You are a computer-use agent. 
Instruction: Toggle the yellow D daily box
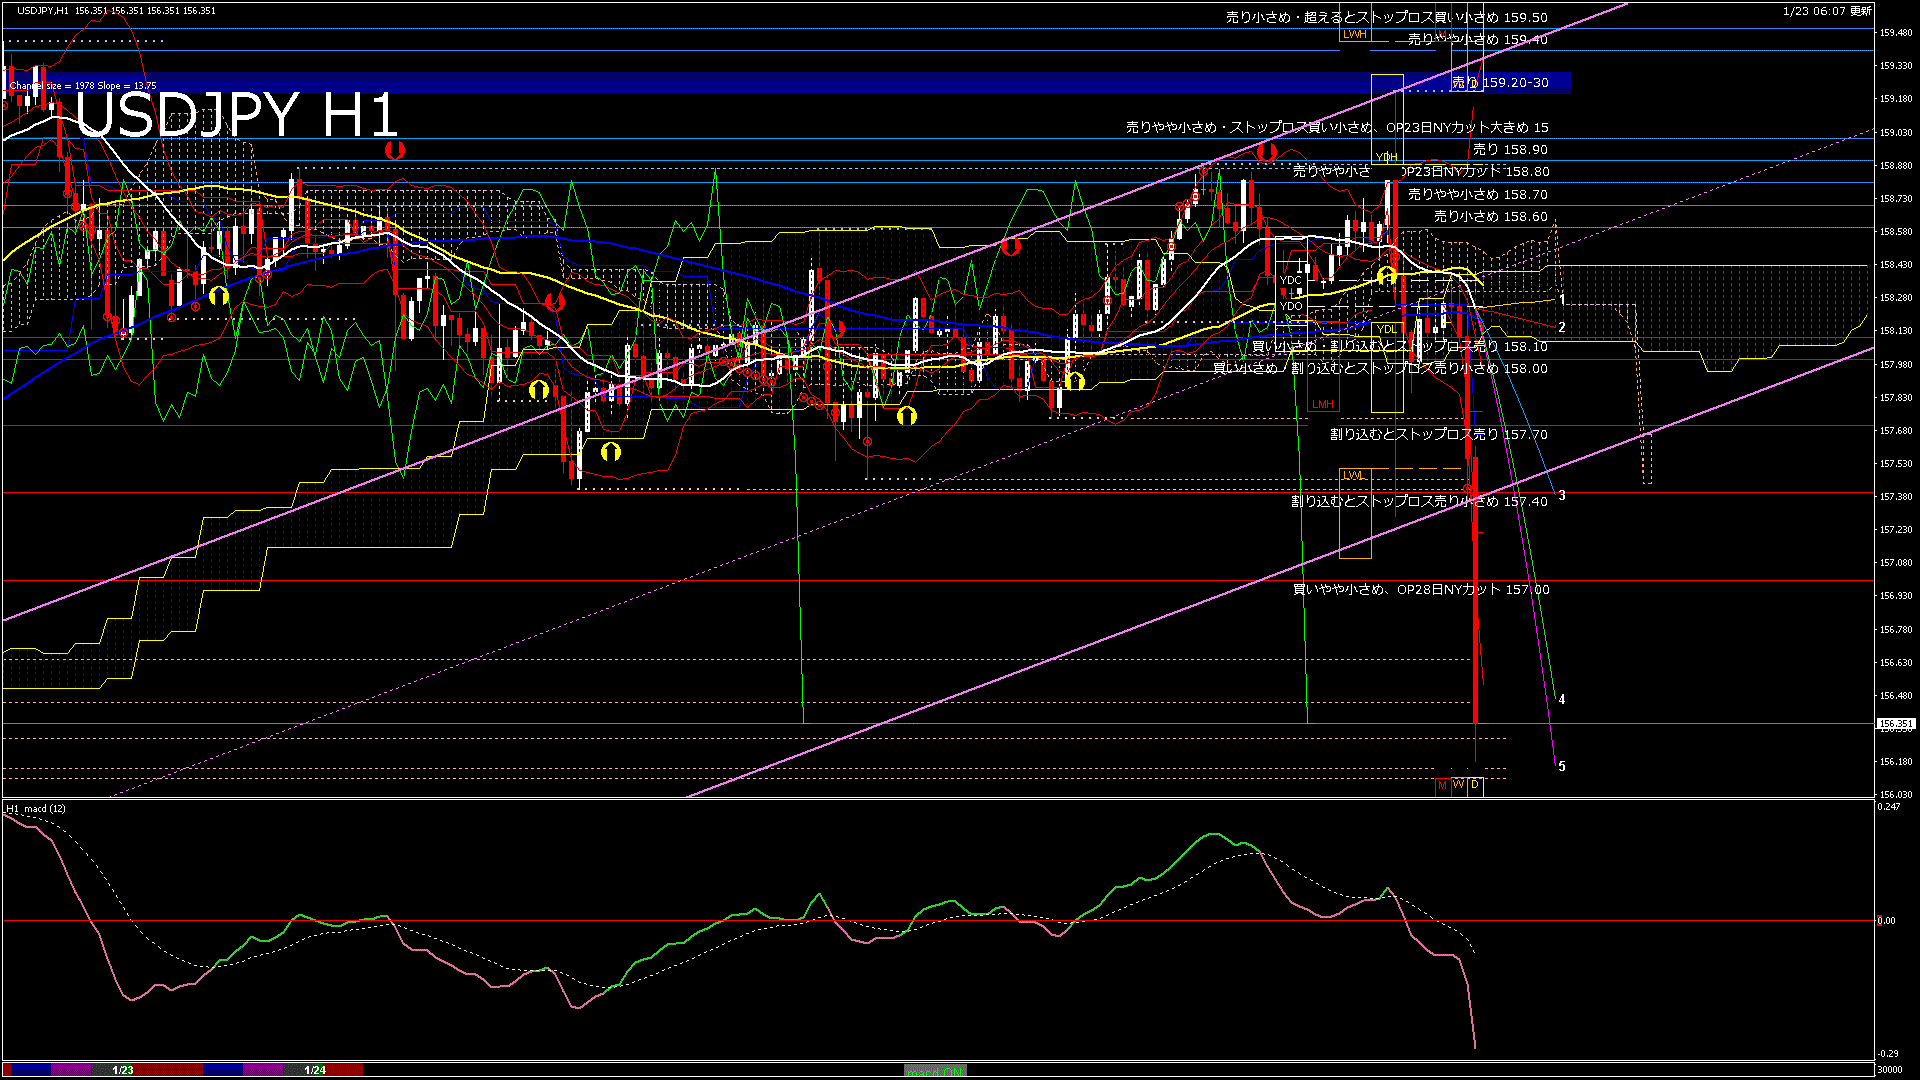[x=1475, y=786]
